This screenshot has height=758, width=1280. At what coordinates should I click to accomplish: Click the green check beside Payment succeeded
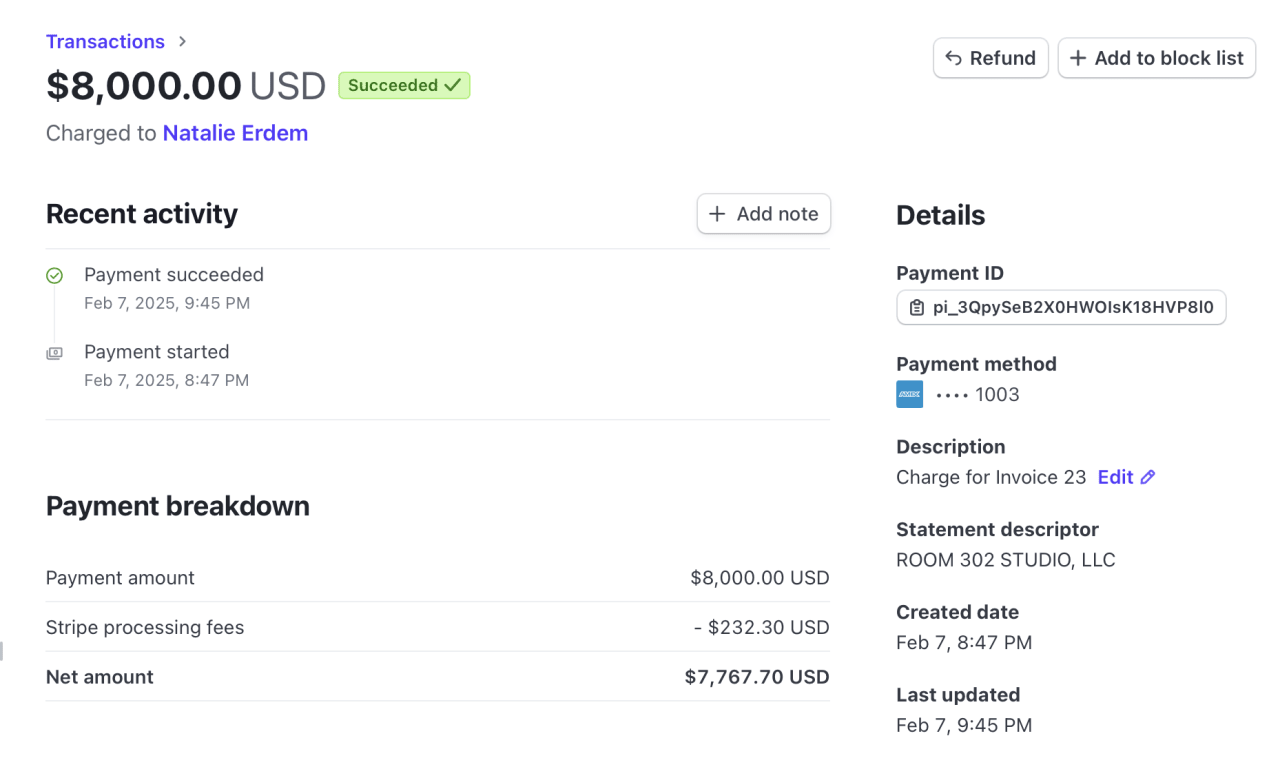[55, 274]
